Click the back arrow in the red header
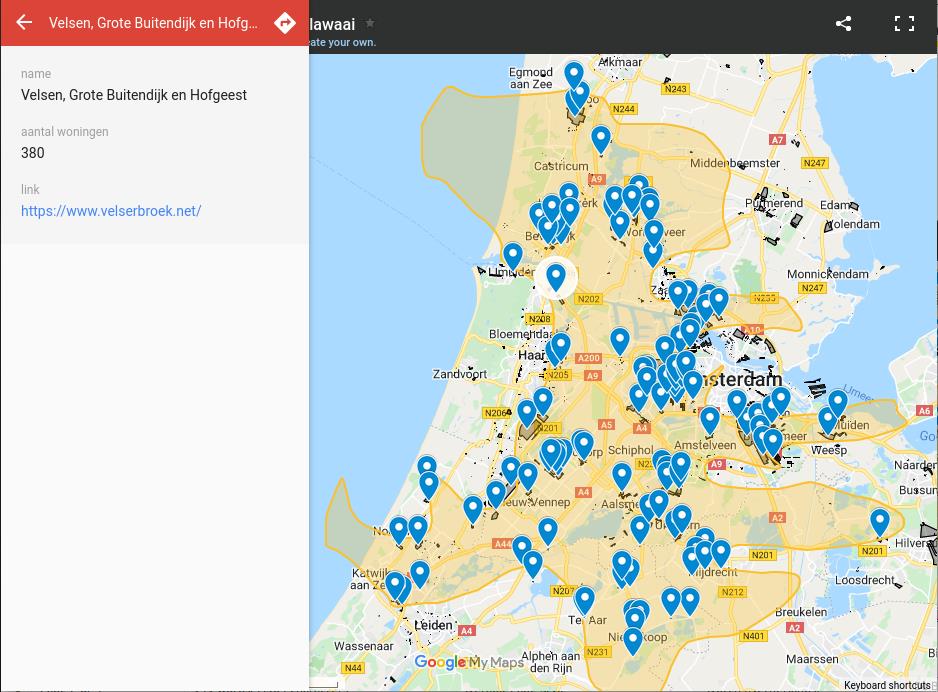938x692 pixels. coord(24,22)
